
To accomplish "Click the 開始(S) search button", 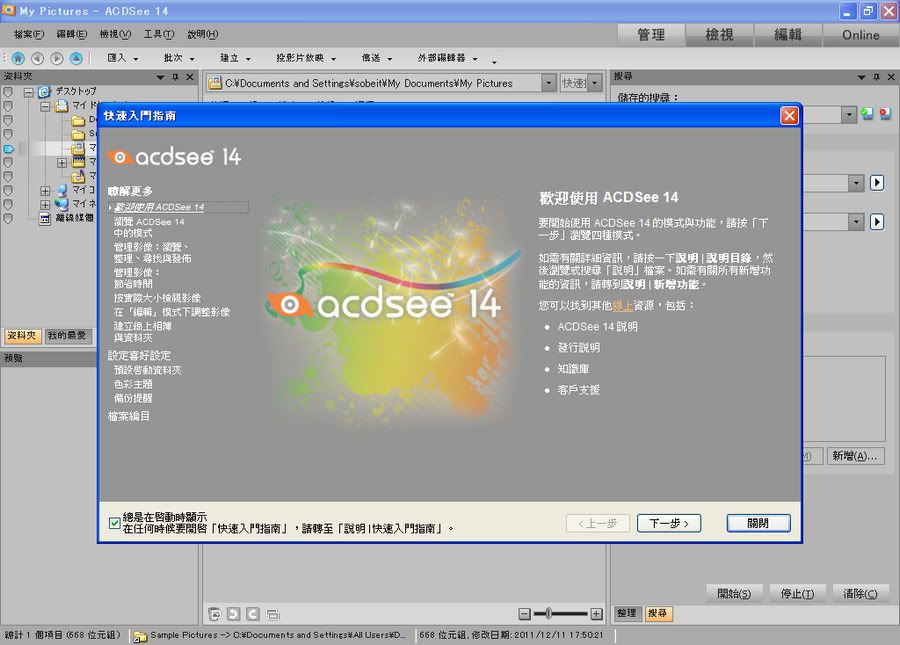I will (734, 593).
